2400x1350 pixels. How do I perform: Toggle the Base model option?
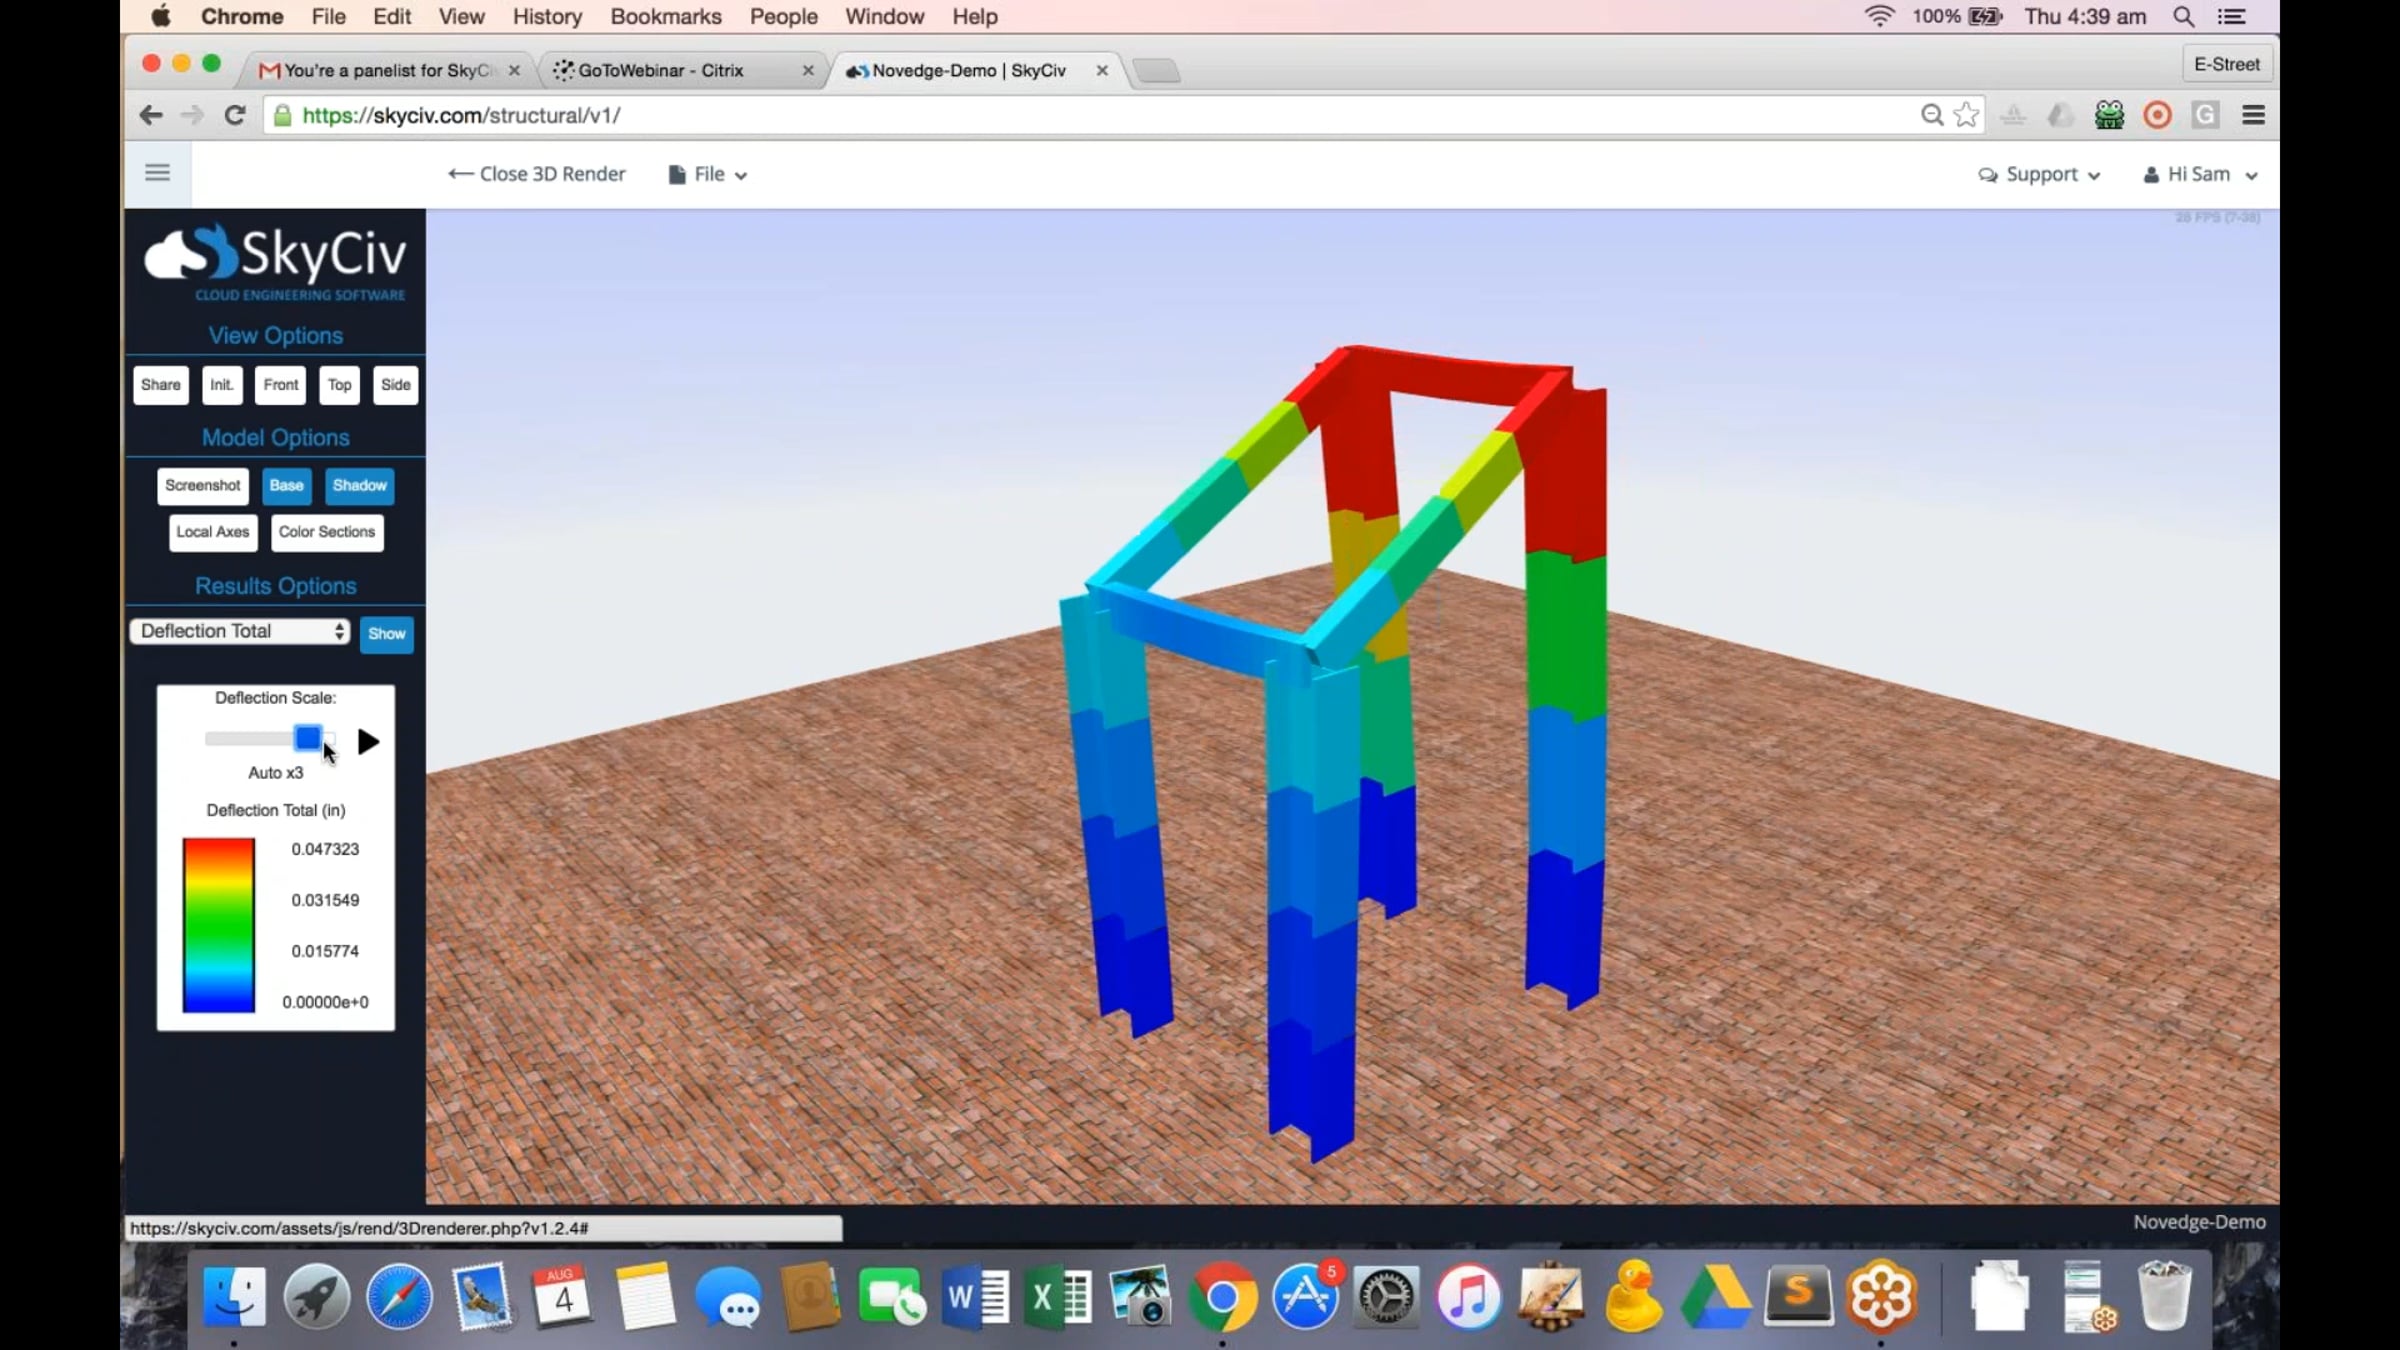point(286,486)
